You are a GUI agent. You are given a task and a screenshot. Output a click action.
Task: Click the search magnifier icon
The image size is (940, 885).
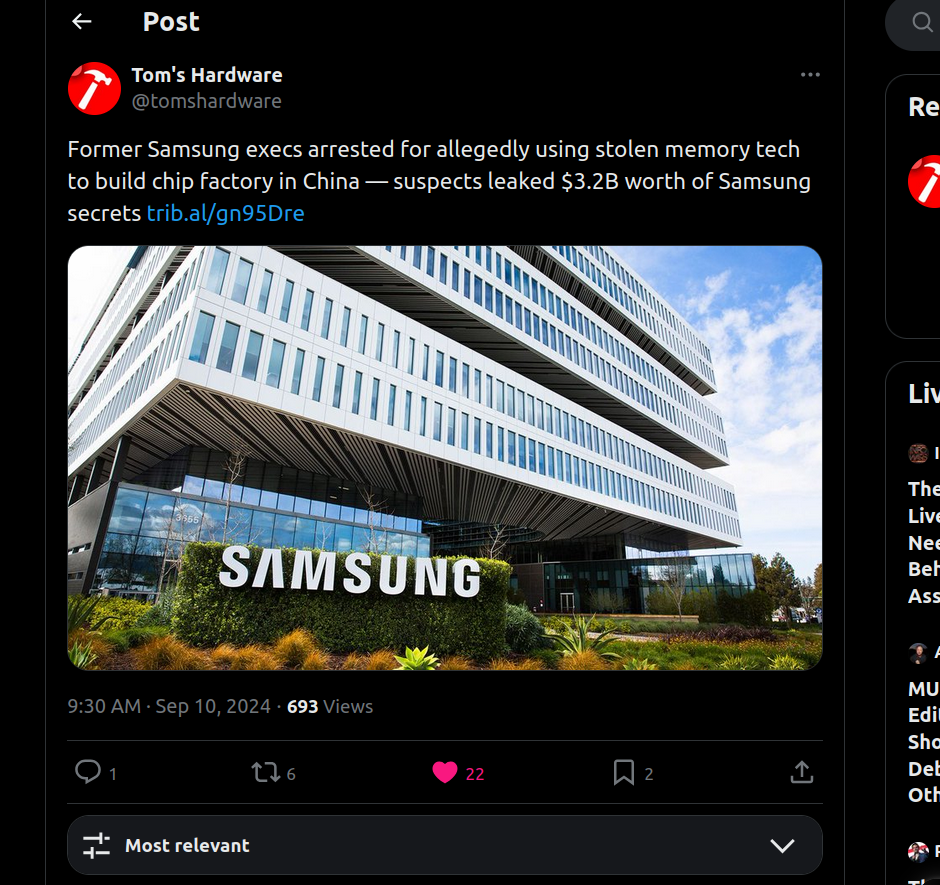tap(922, 22)
